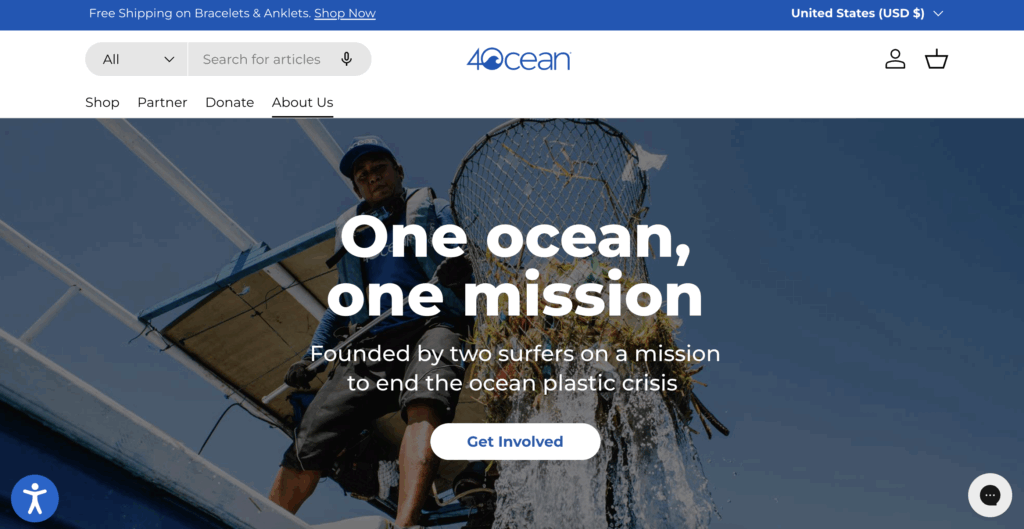Start voice search with microphone icon
The width and height of the screenshot is (1024, 529).
click(347, 59)
